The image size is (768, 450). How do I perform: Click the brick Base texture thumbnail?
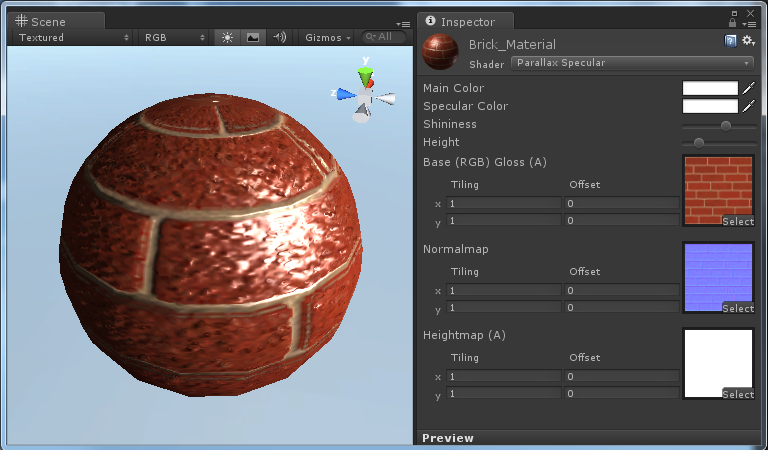pos(718,190)
